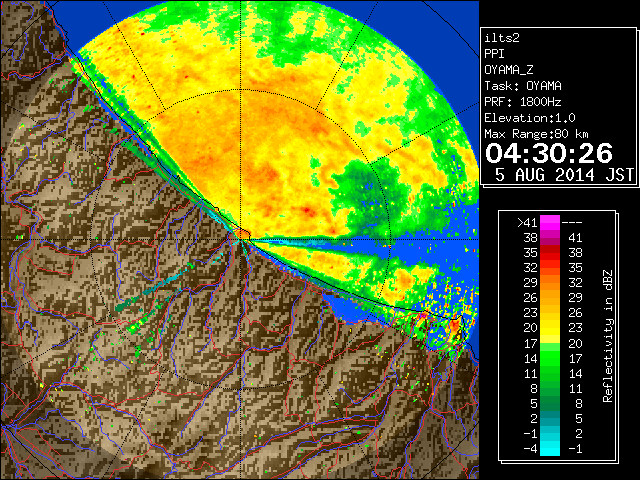The width and height of the screenshot is (640, 480).
Task: Click the '-4' legend value
Action: click(530, 449)
